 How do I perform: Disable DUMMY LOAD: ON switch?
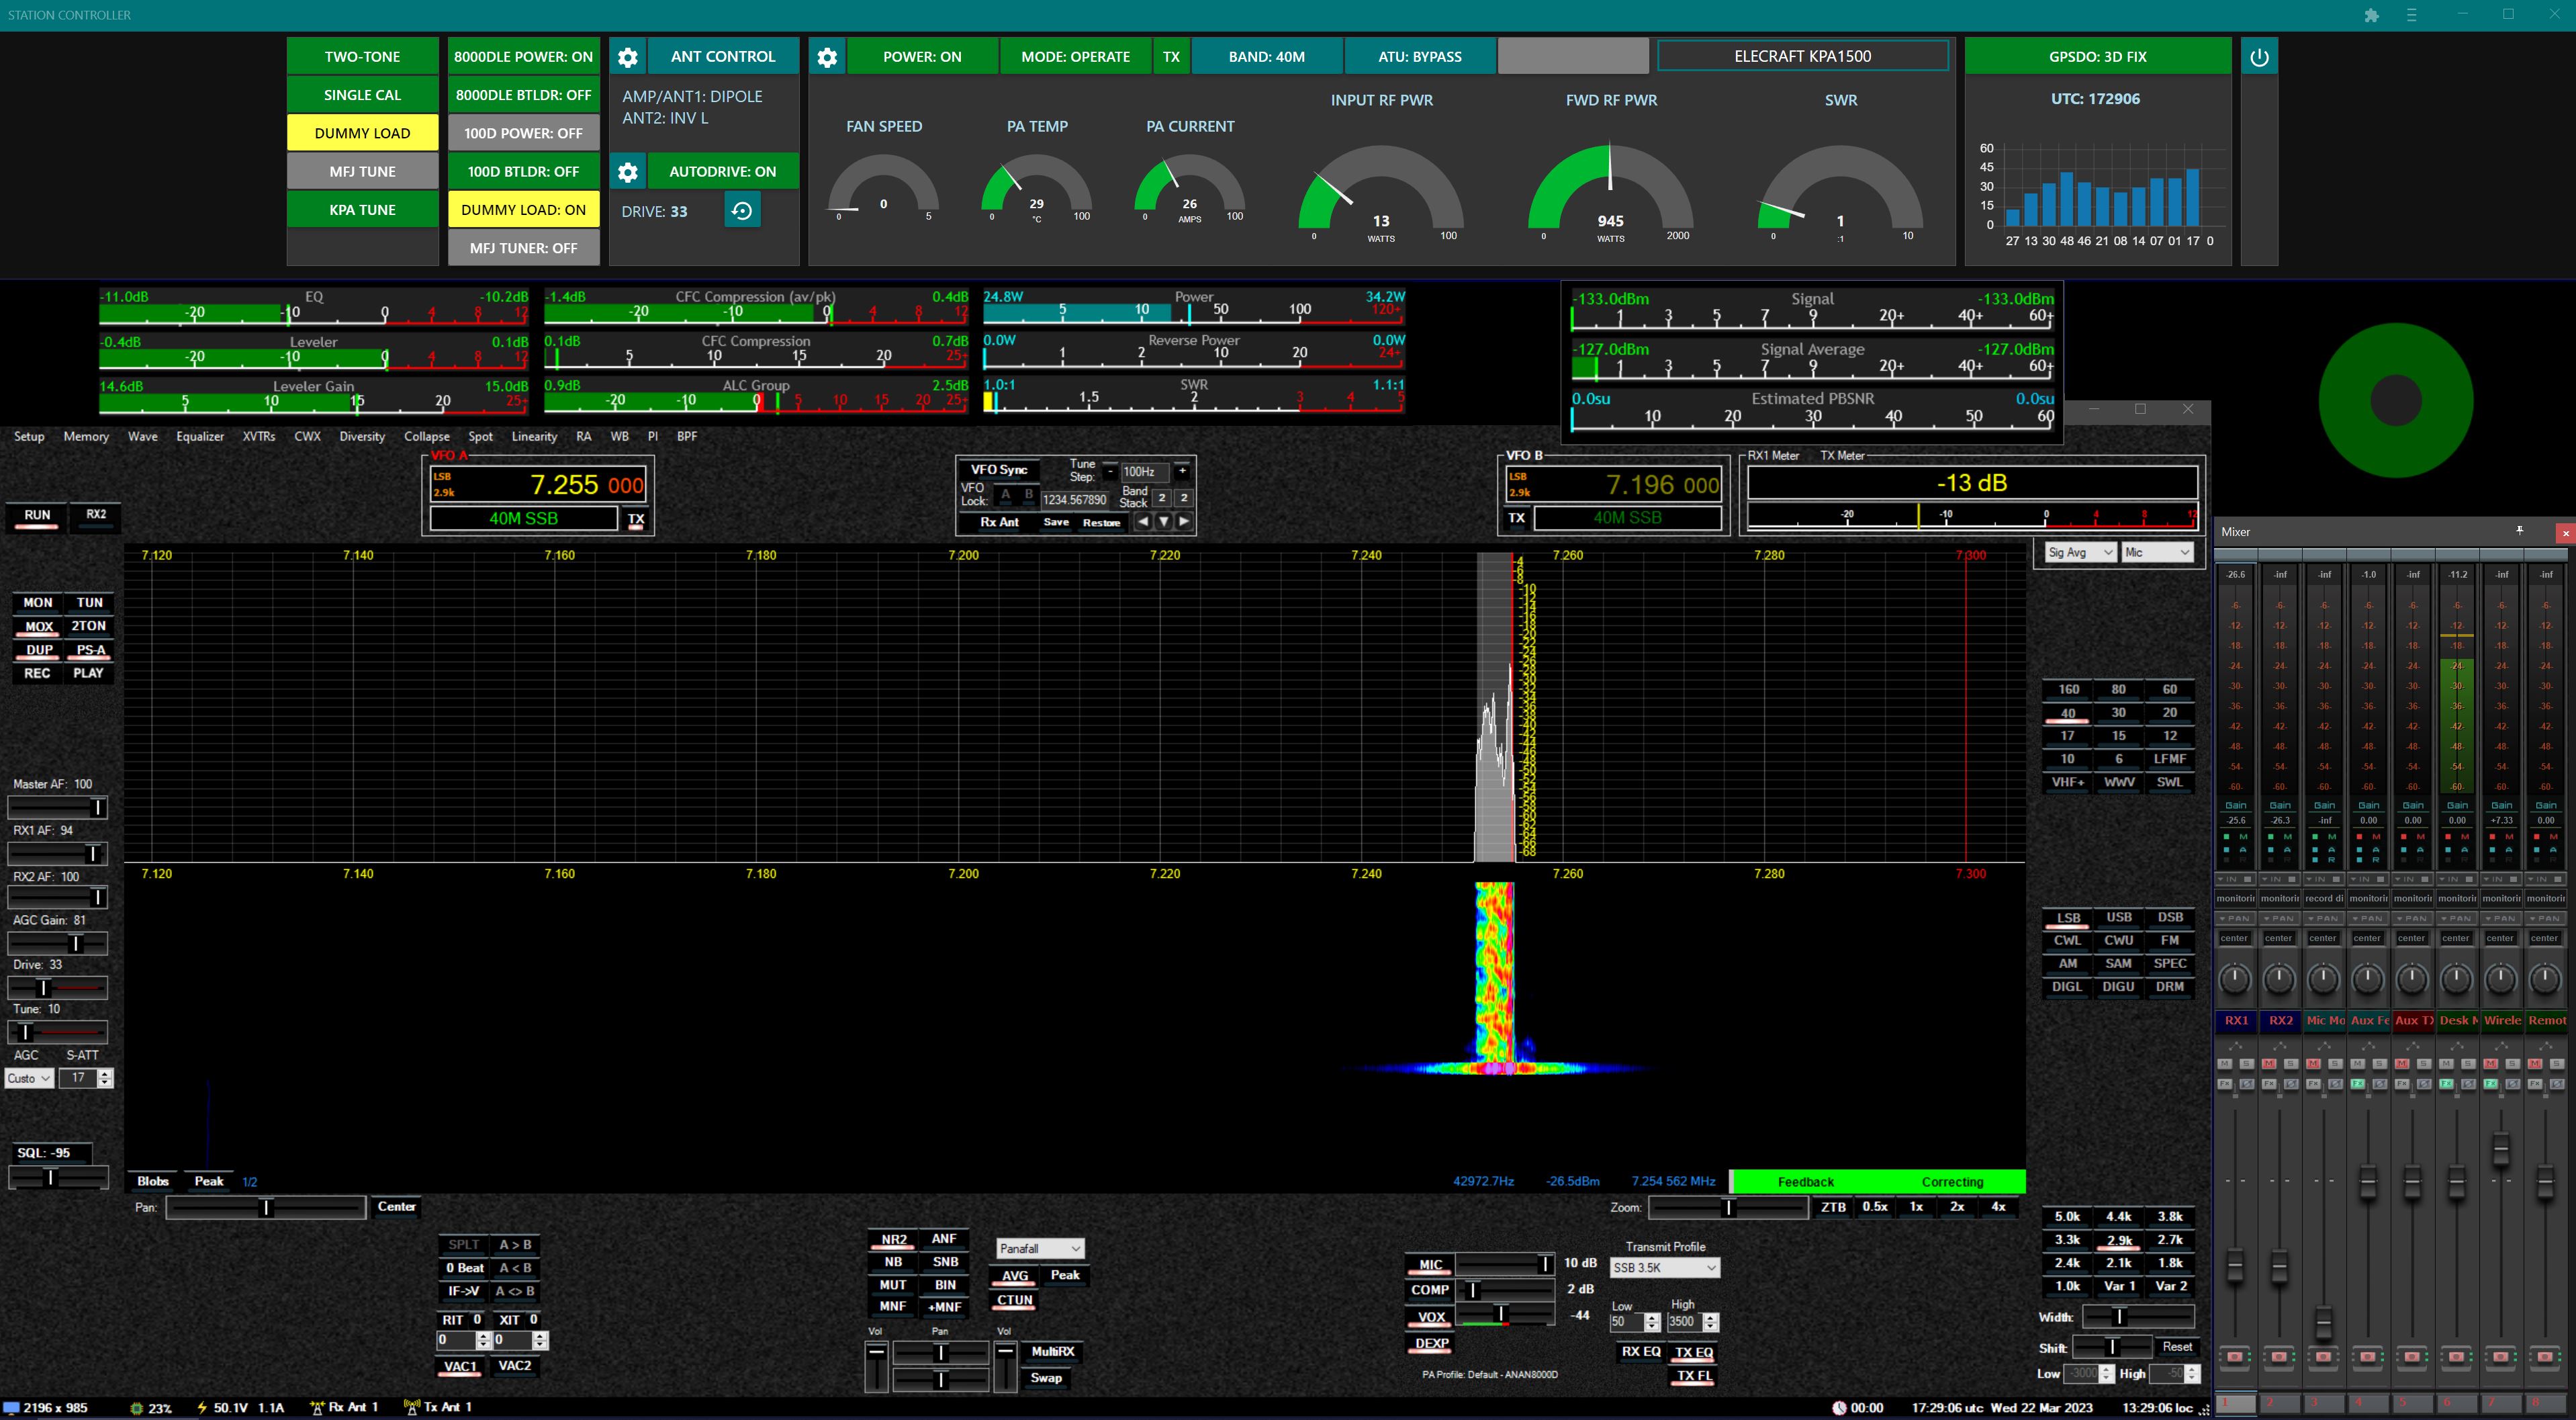pos(523,210)
